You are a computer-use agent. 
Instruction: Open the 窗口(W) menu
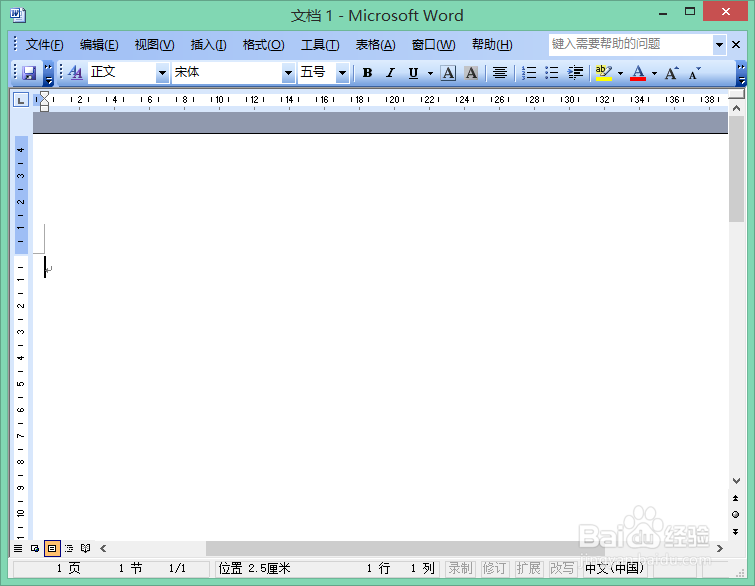coord(433,45)
